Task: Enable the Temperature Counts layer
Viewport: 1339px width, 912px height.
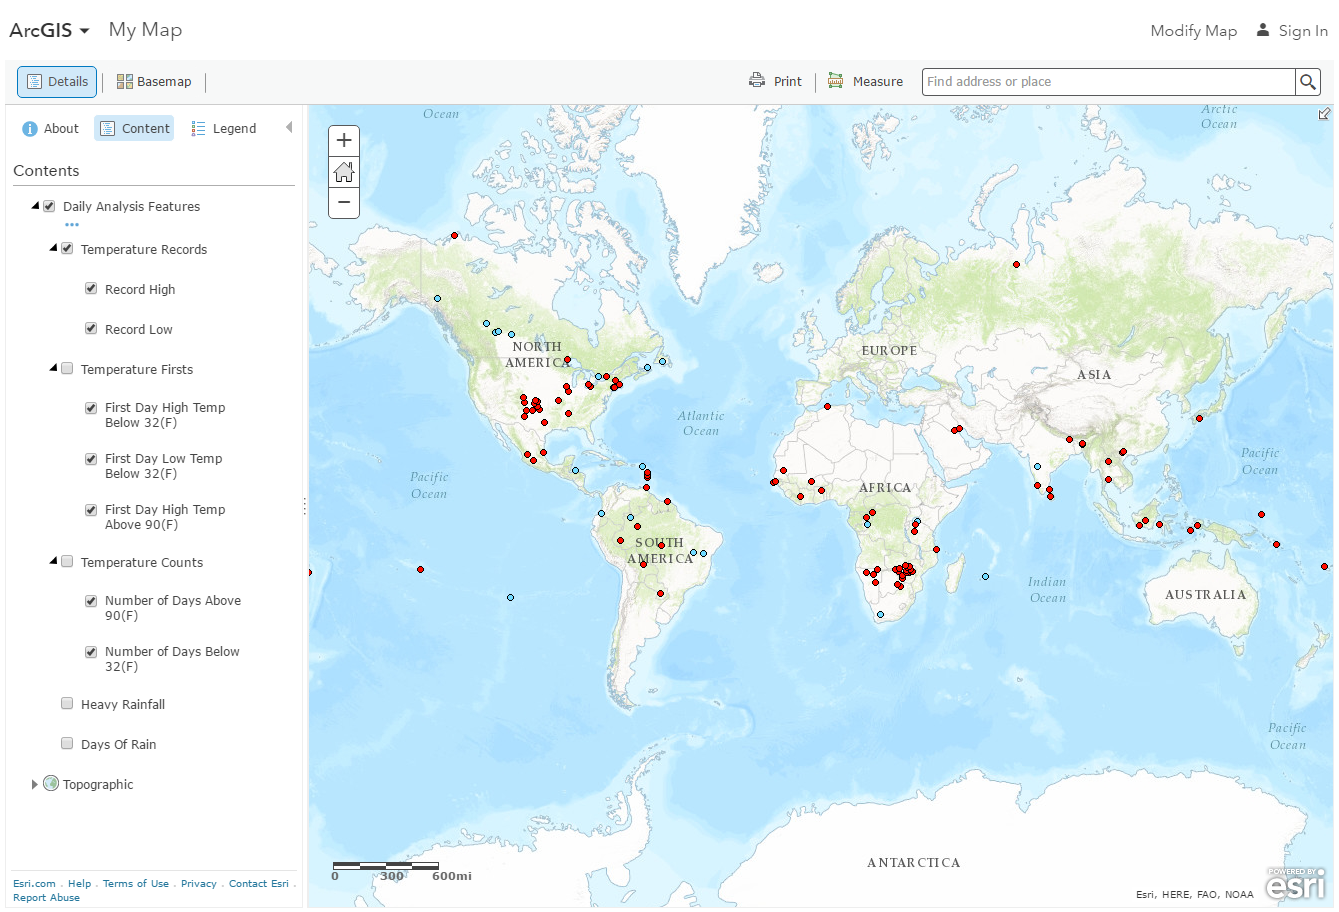Action: coord(67,562)
